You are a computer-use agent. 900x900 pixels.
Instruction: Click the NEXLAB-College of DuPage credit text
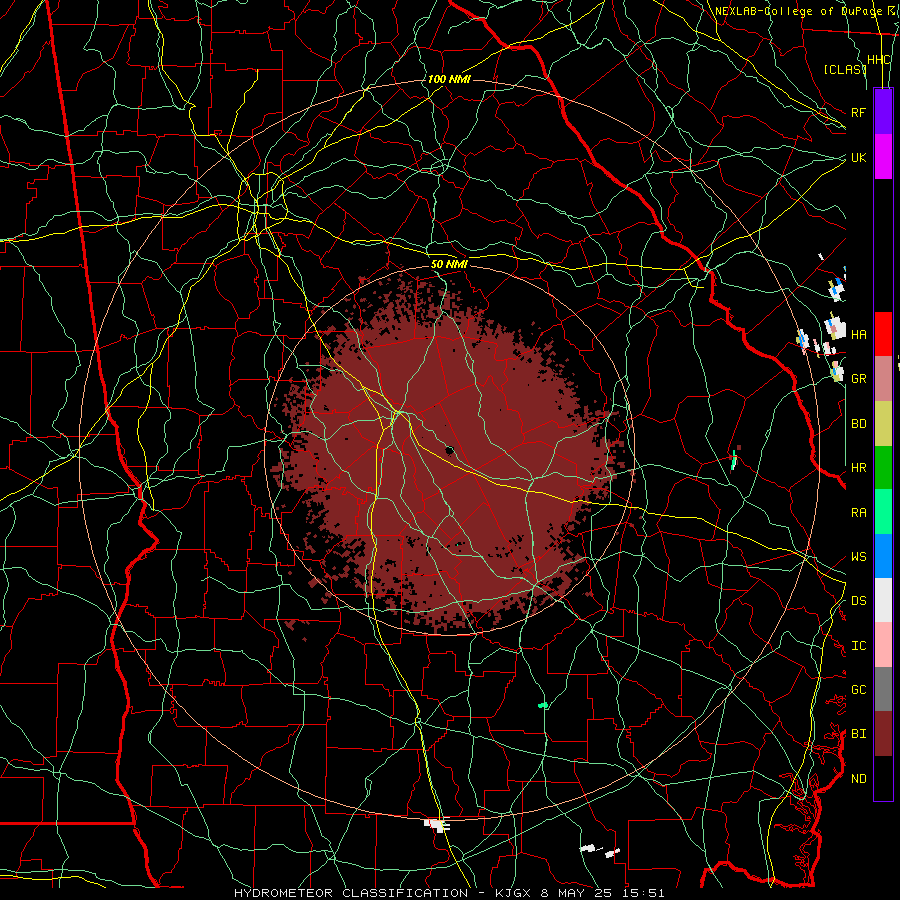click(x=798, y=11)
